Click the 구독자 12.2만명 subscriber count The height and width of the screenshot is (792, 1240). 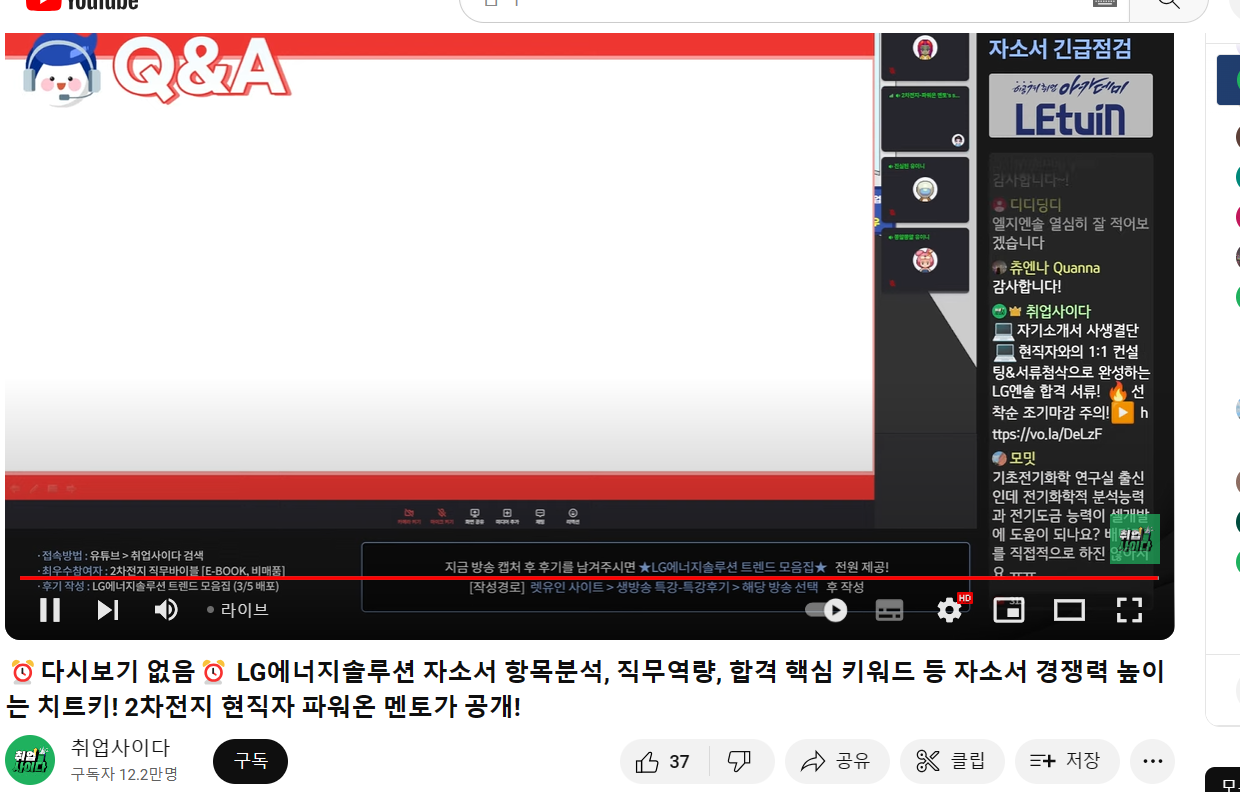(x=125, y=774)
